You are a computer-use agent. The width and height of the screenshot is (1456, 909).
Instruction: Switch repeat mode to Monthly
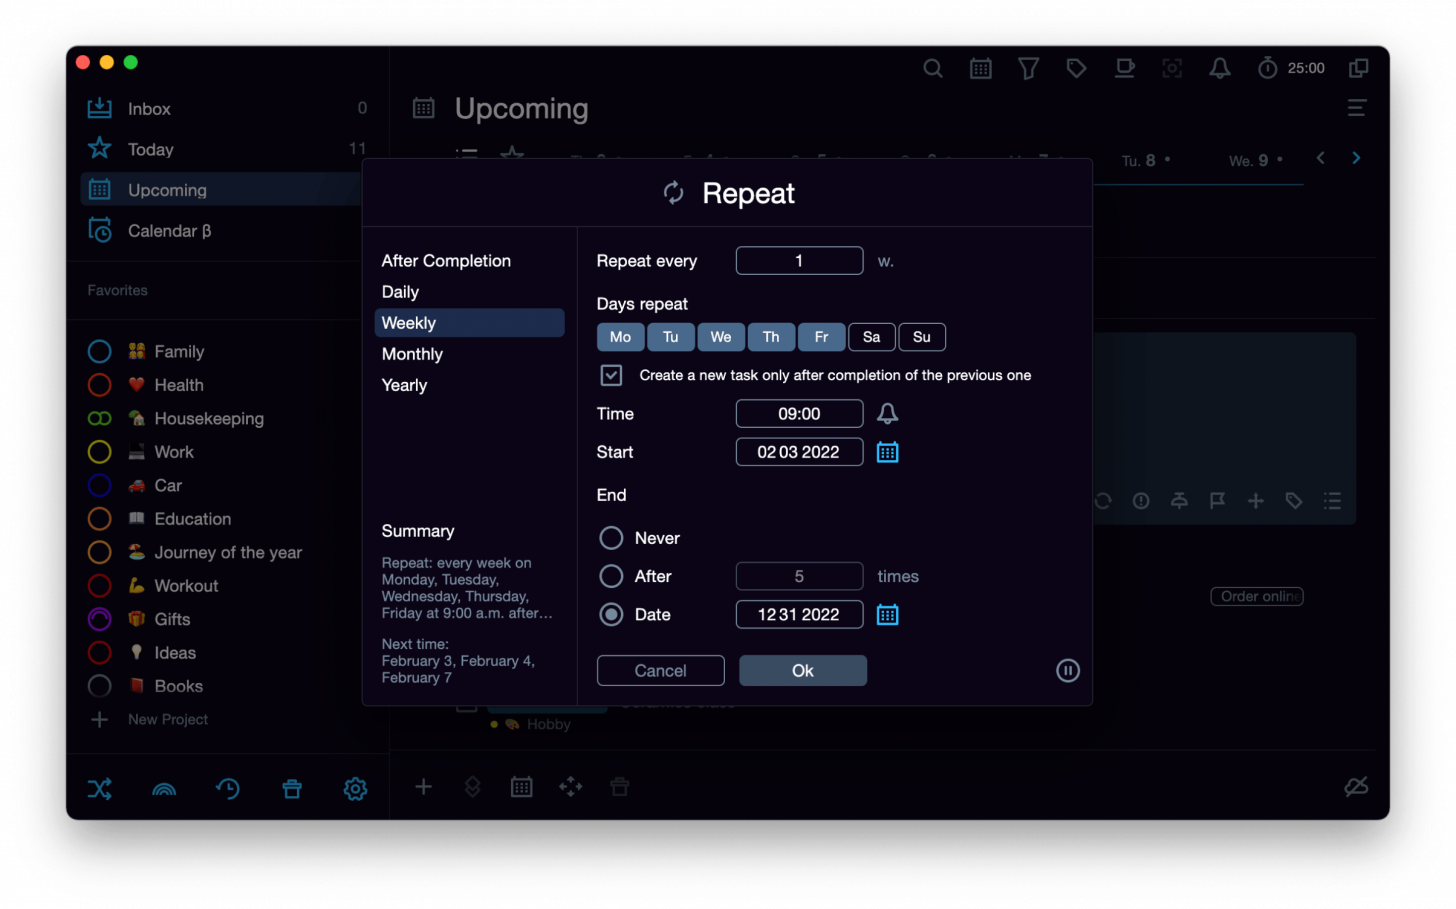coord(412,353)
